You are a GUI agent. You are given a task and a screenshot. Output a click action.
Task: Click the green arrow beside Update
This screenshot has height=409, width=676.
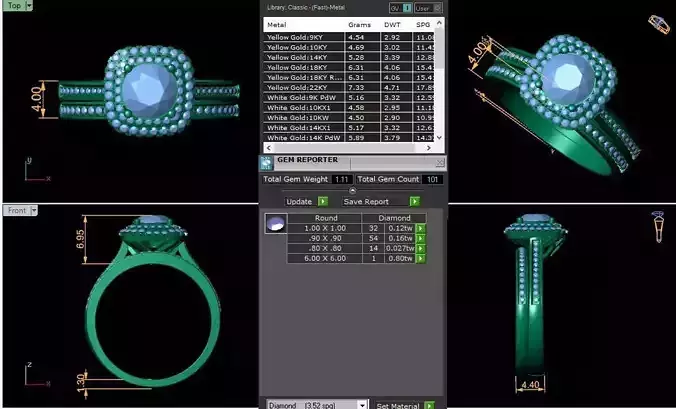pyautogui.click(x=323, y=201)
